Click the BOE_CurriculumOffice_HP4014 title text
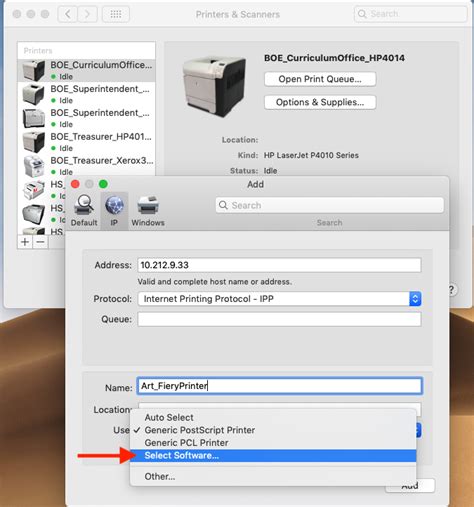Screen dimensions: 474x507 click(334, 58)
